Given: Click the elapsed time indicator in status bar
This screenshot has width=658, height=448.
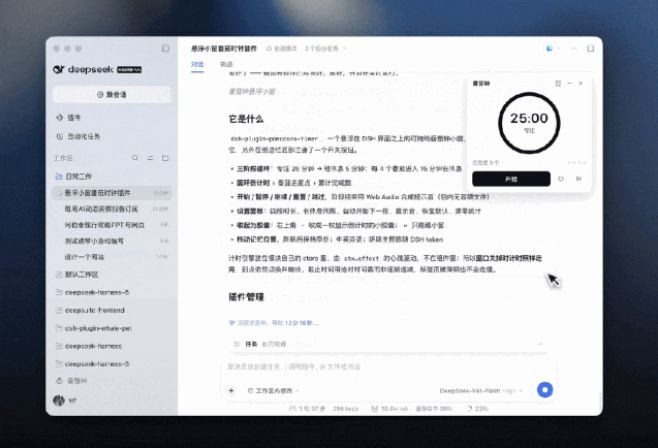Looking at the screenshot, I should pyautogui.click(x=307, y=408).
